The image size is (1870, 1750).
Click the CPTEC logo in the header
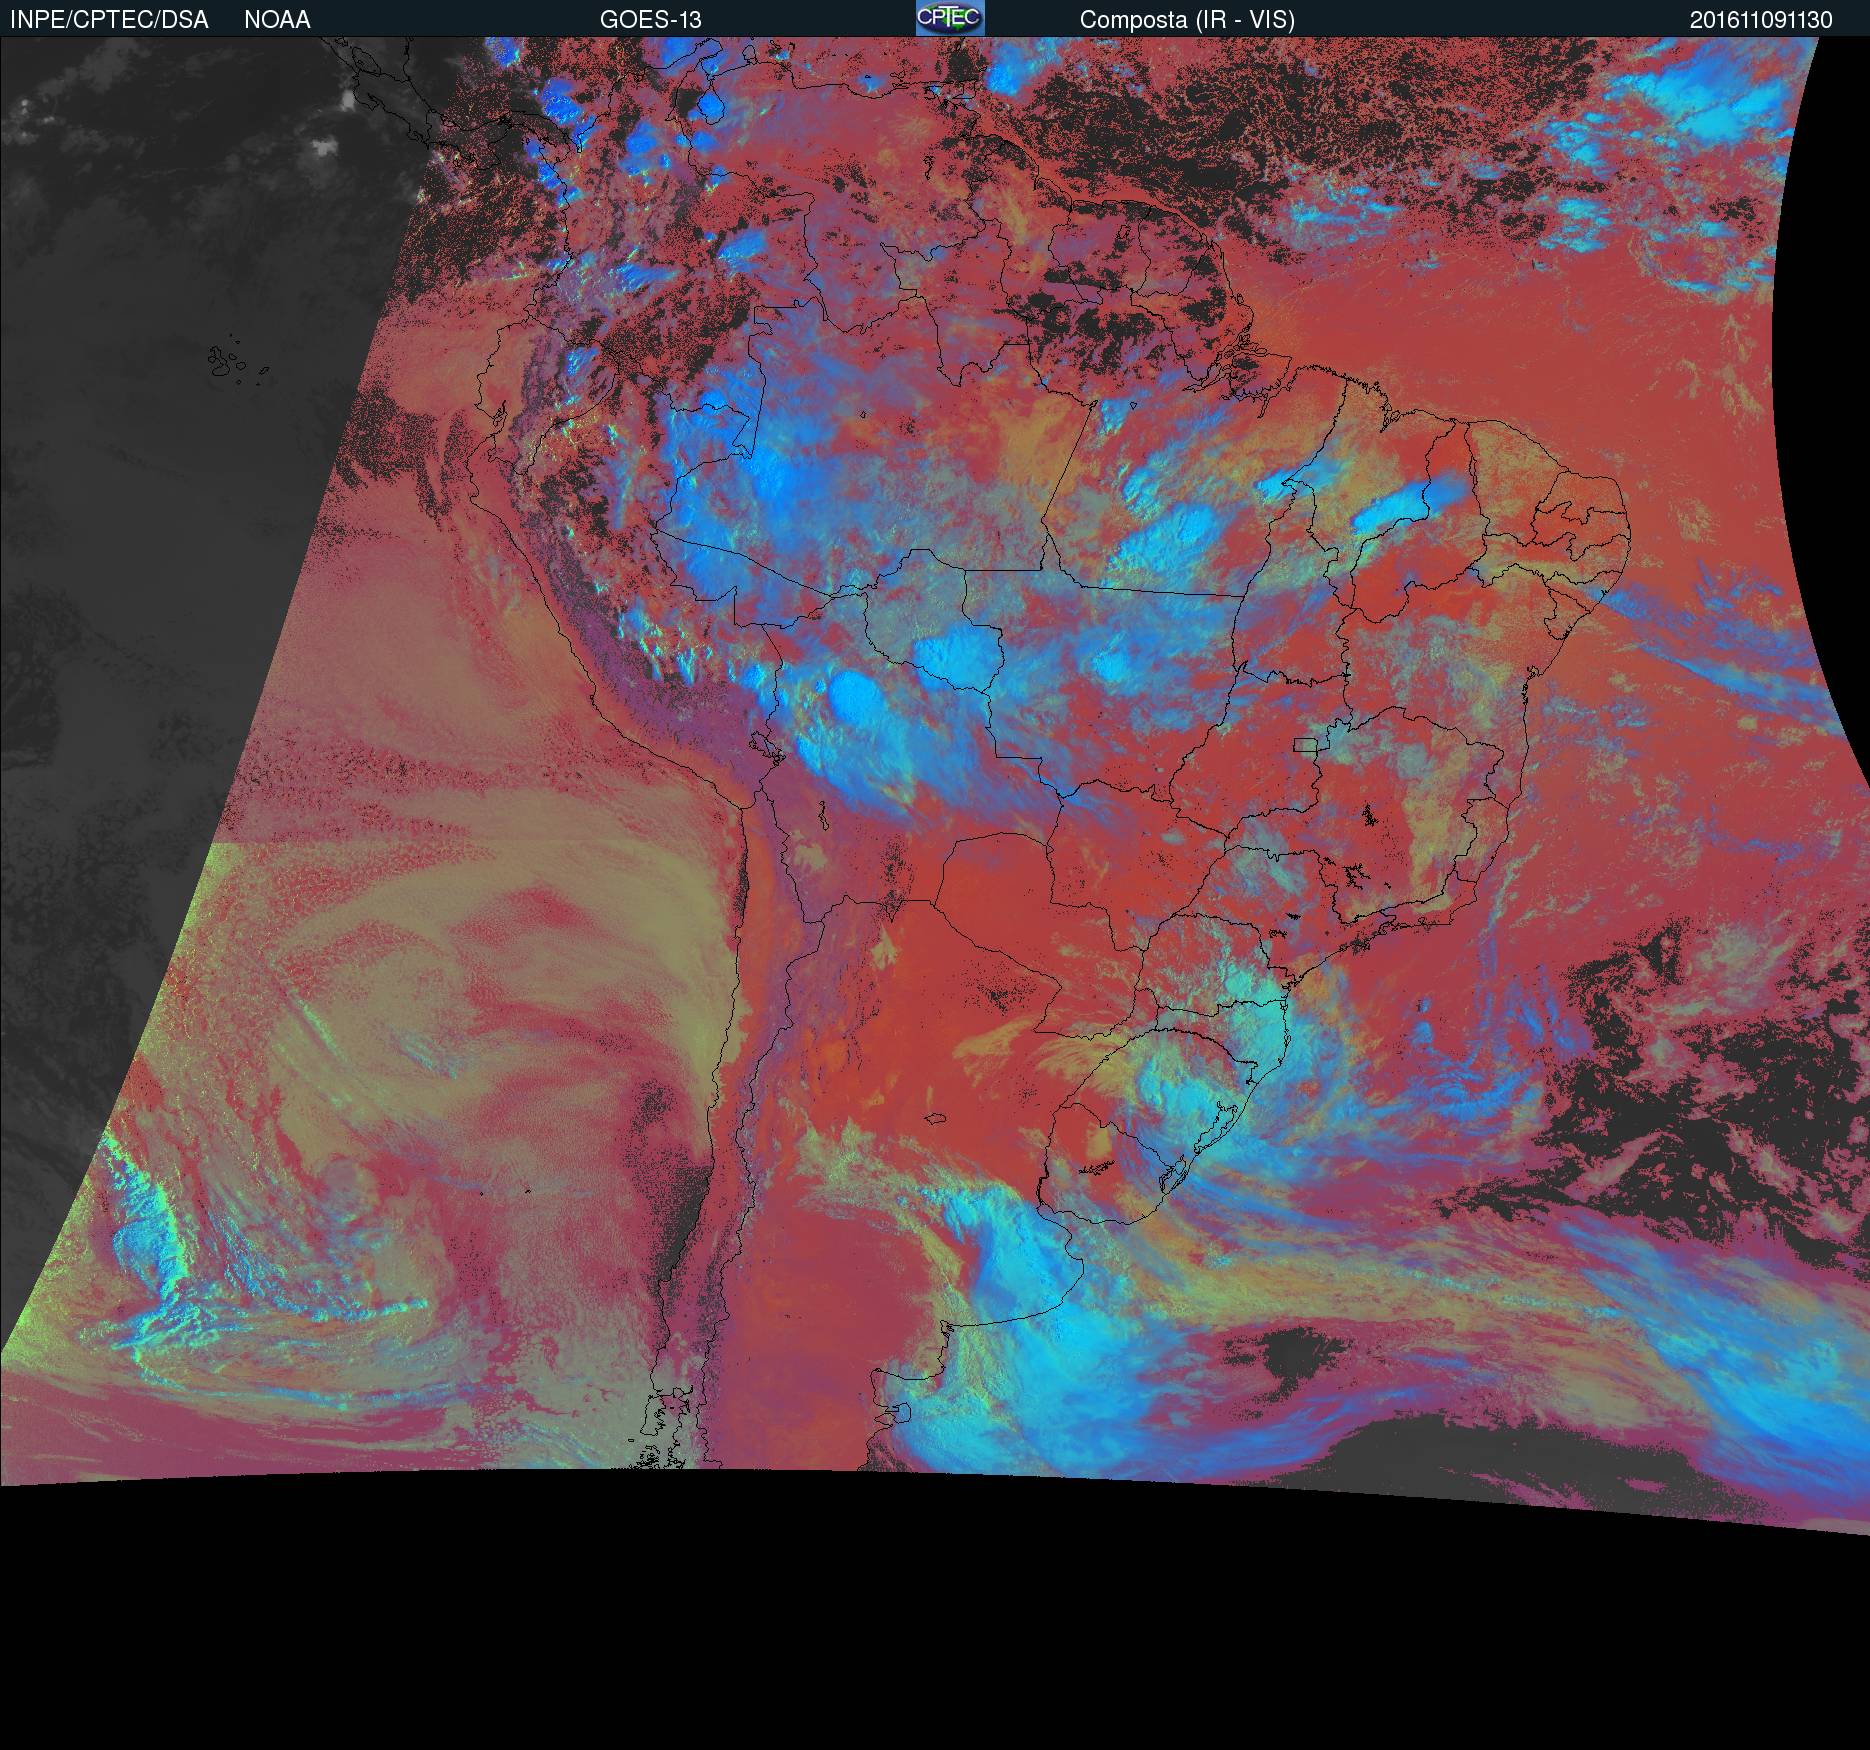click(x=950, y=18)
